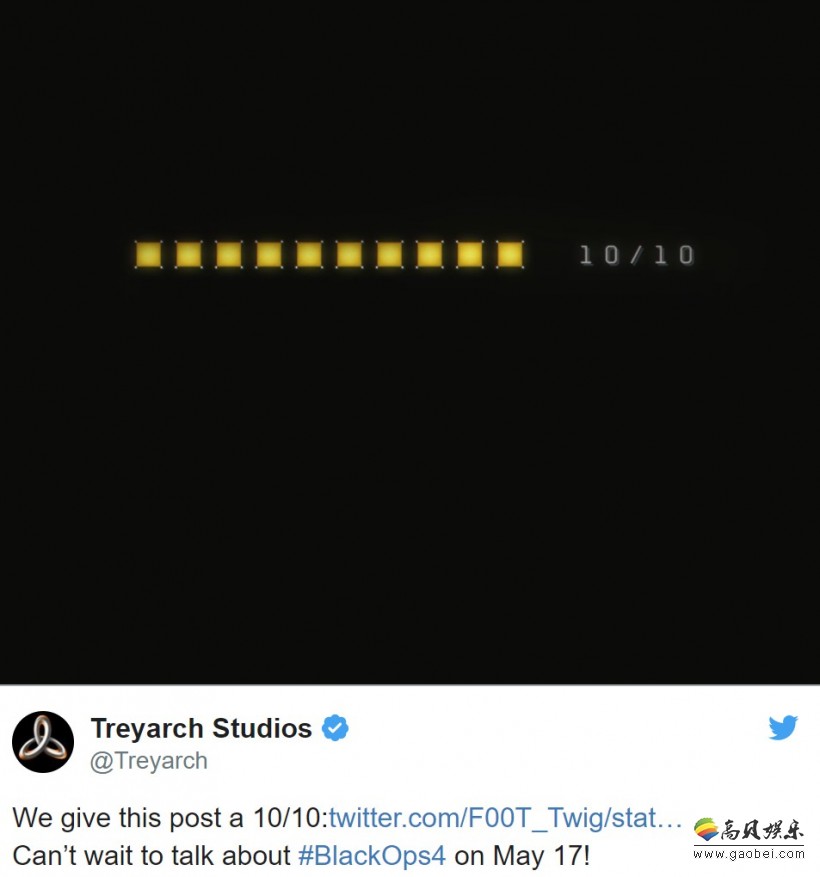
Task: Click the 10/10 counter text
Action: coord(637,255)
